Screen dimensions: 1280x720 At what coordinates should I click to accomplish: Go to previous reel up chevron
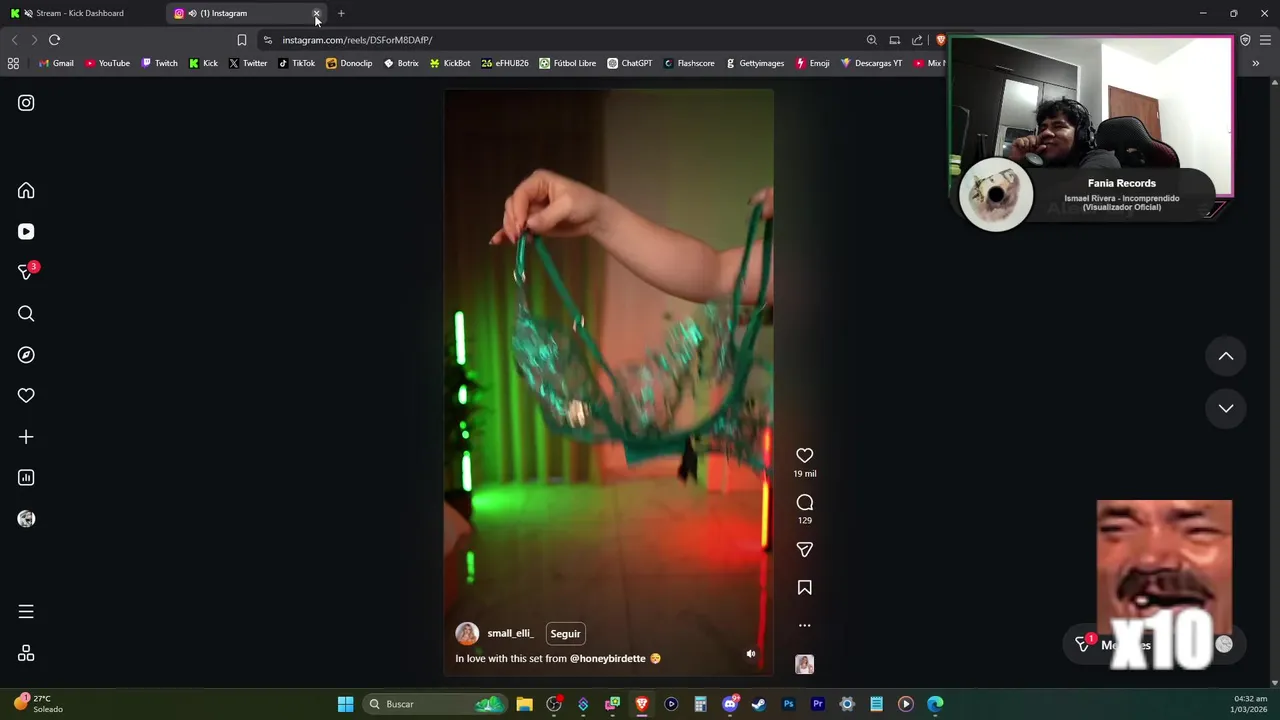pyautogui.click(x=1226, y=356)
